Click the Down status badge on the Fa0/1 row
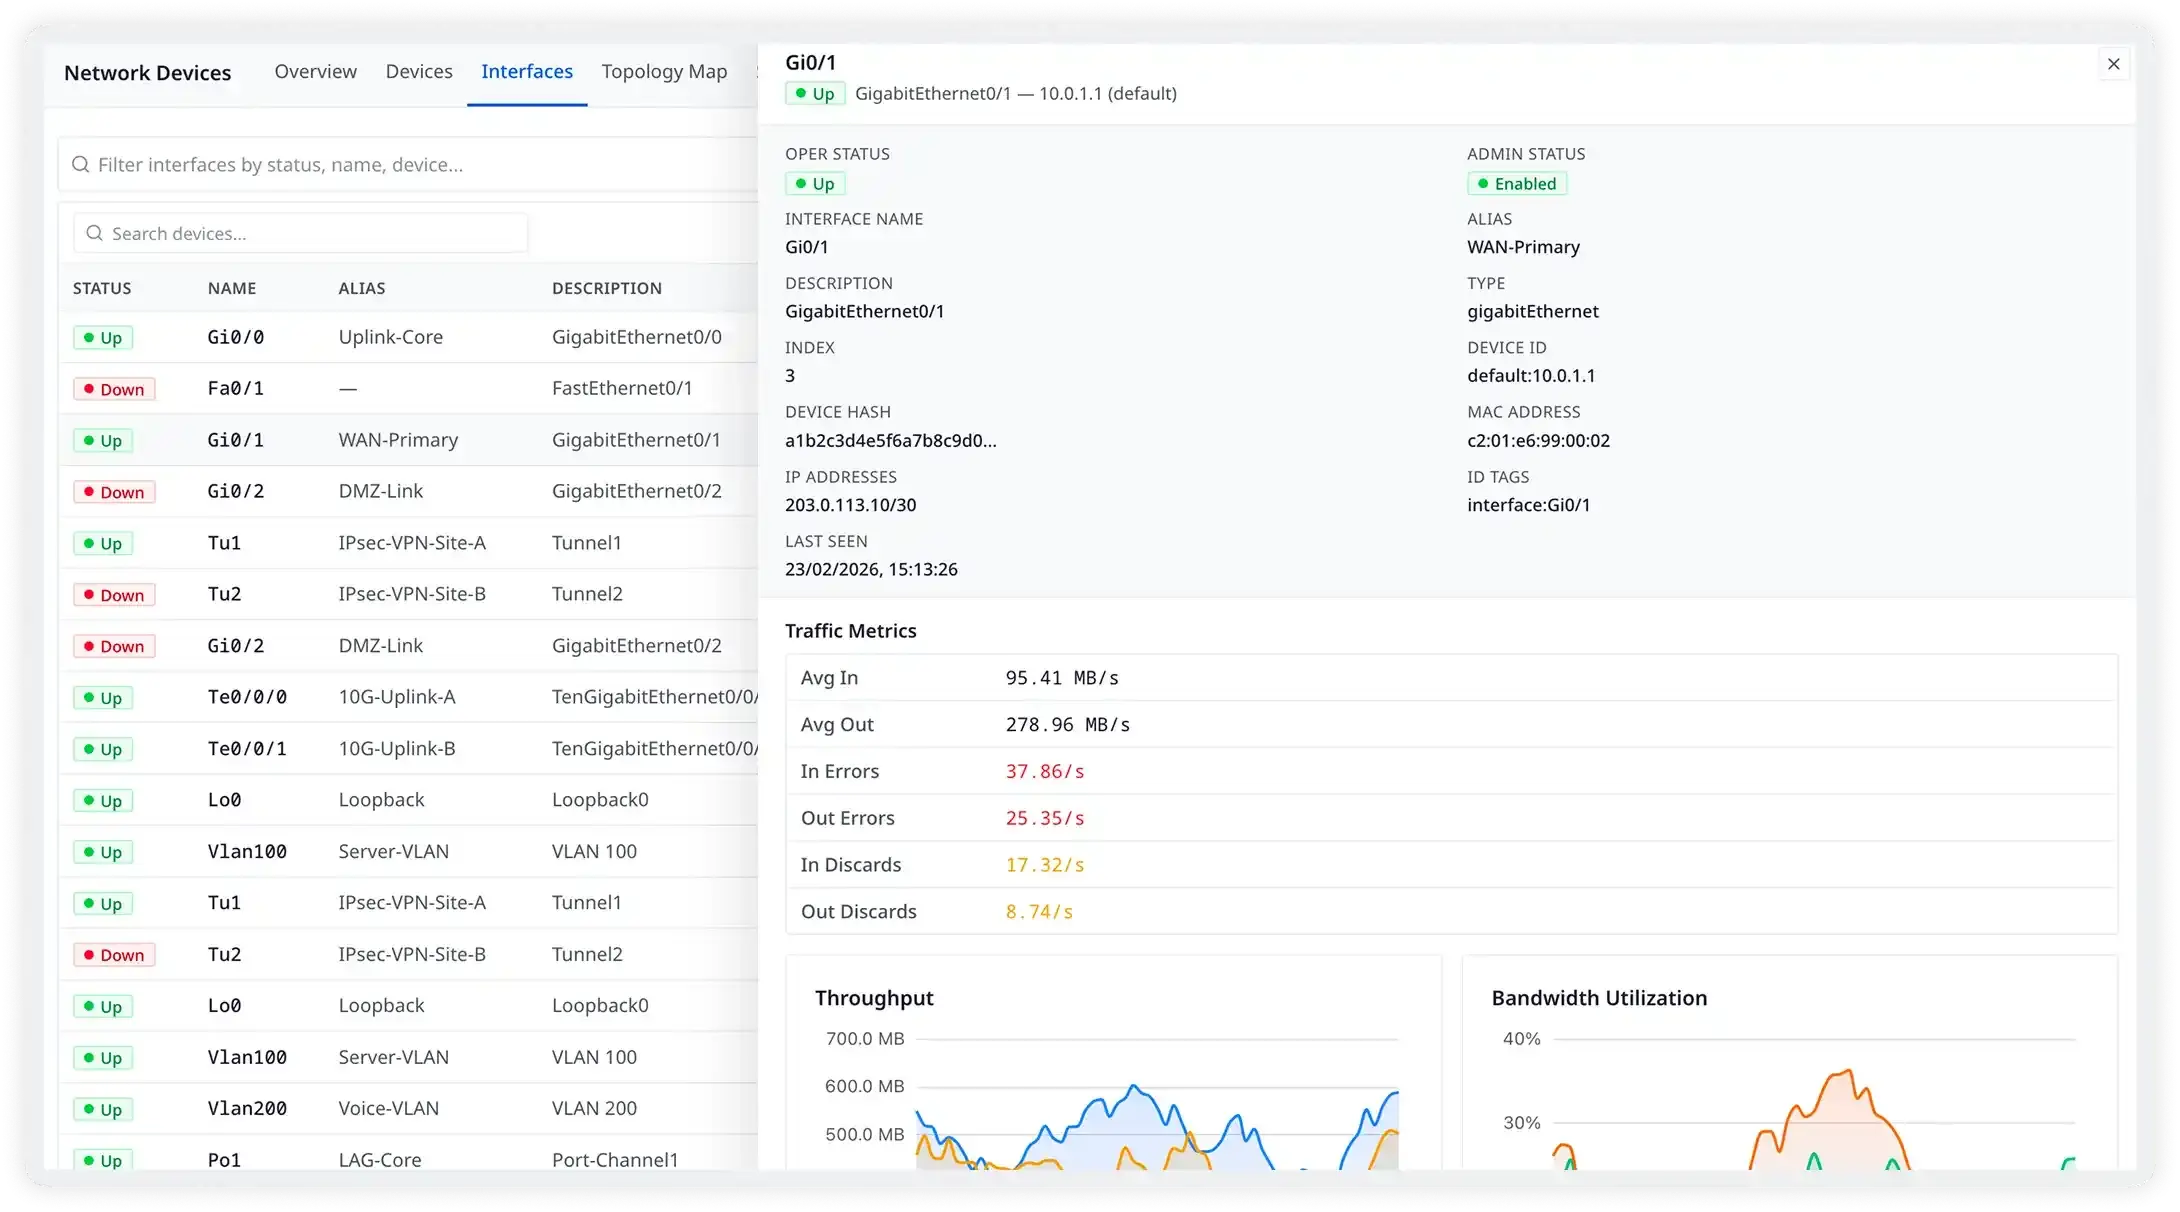The height and width of the screenshot is (1212, 2180). coord(113,388)
